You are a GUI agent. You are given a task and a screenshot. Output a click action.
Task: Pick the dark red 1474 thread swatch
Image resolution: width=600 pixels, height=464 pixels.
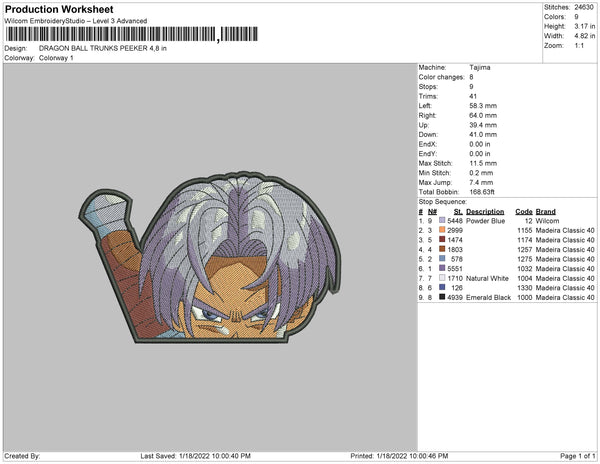point(442,239)
